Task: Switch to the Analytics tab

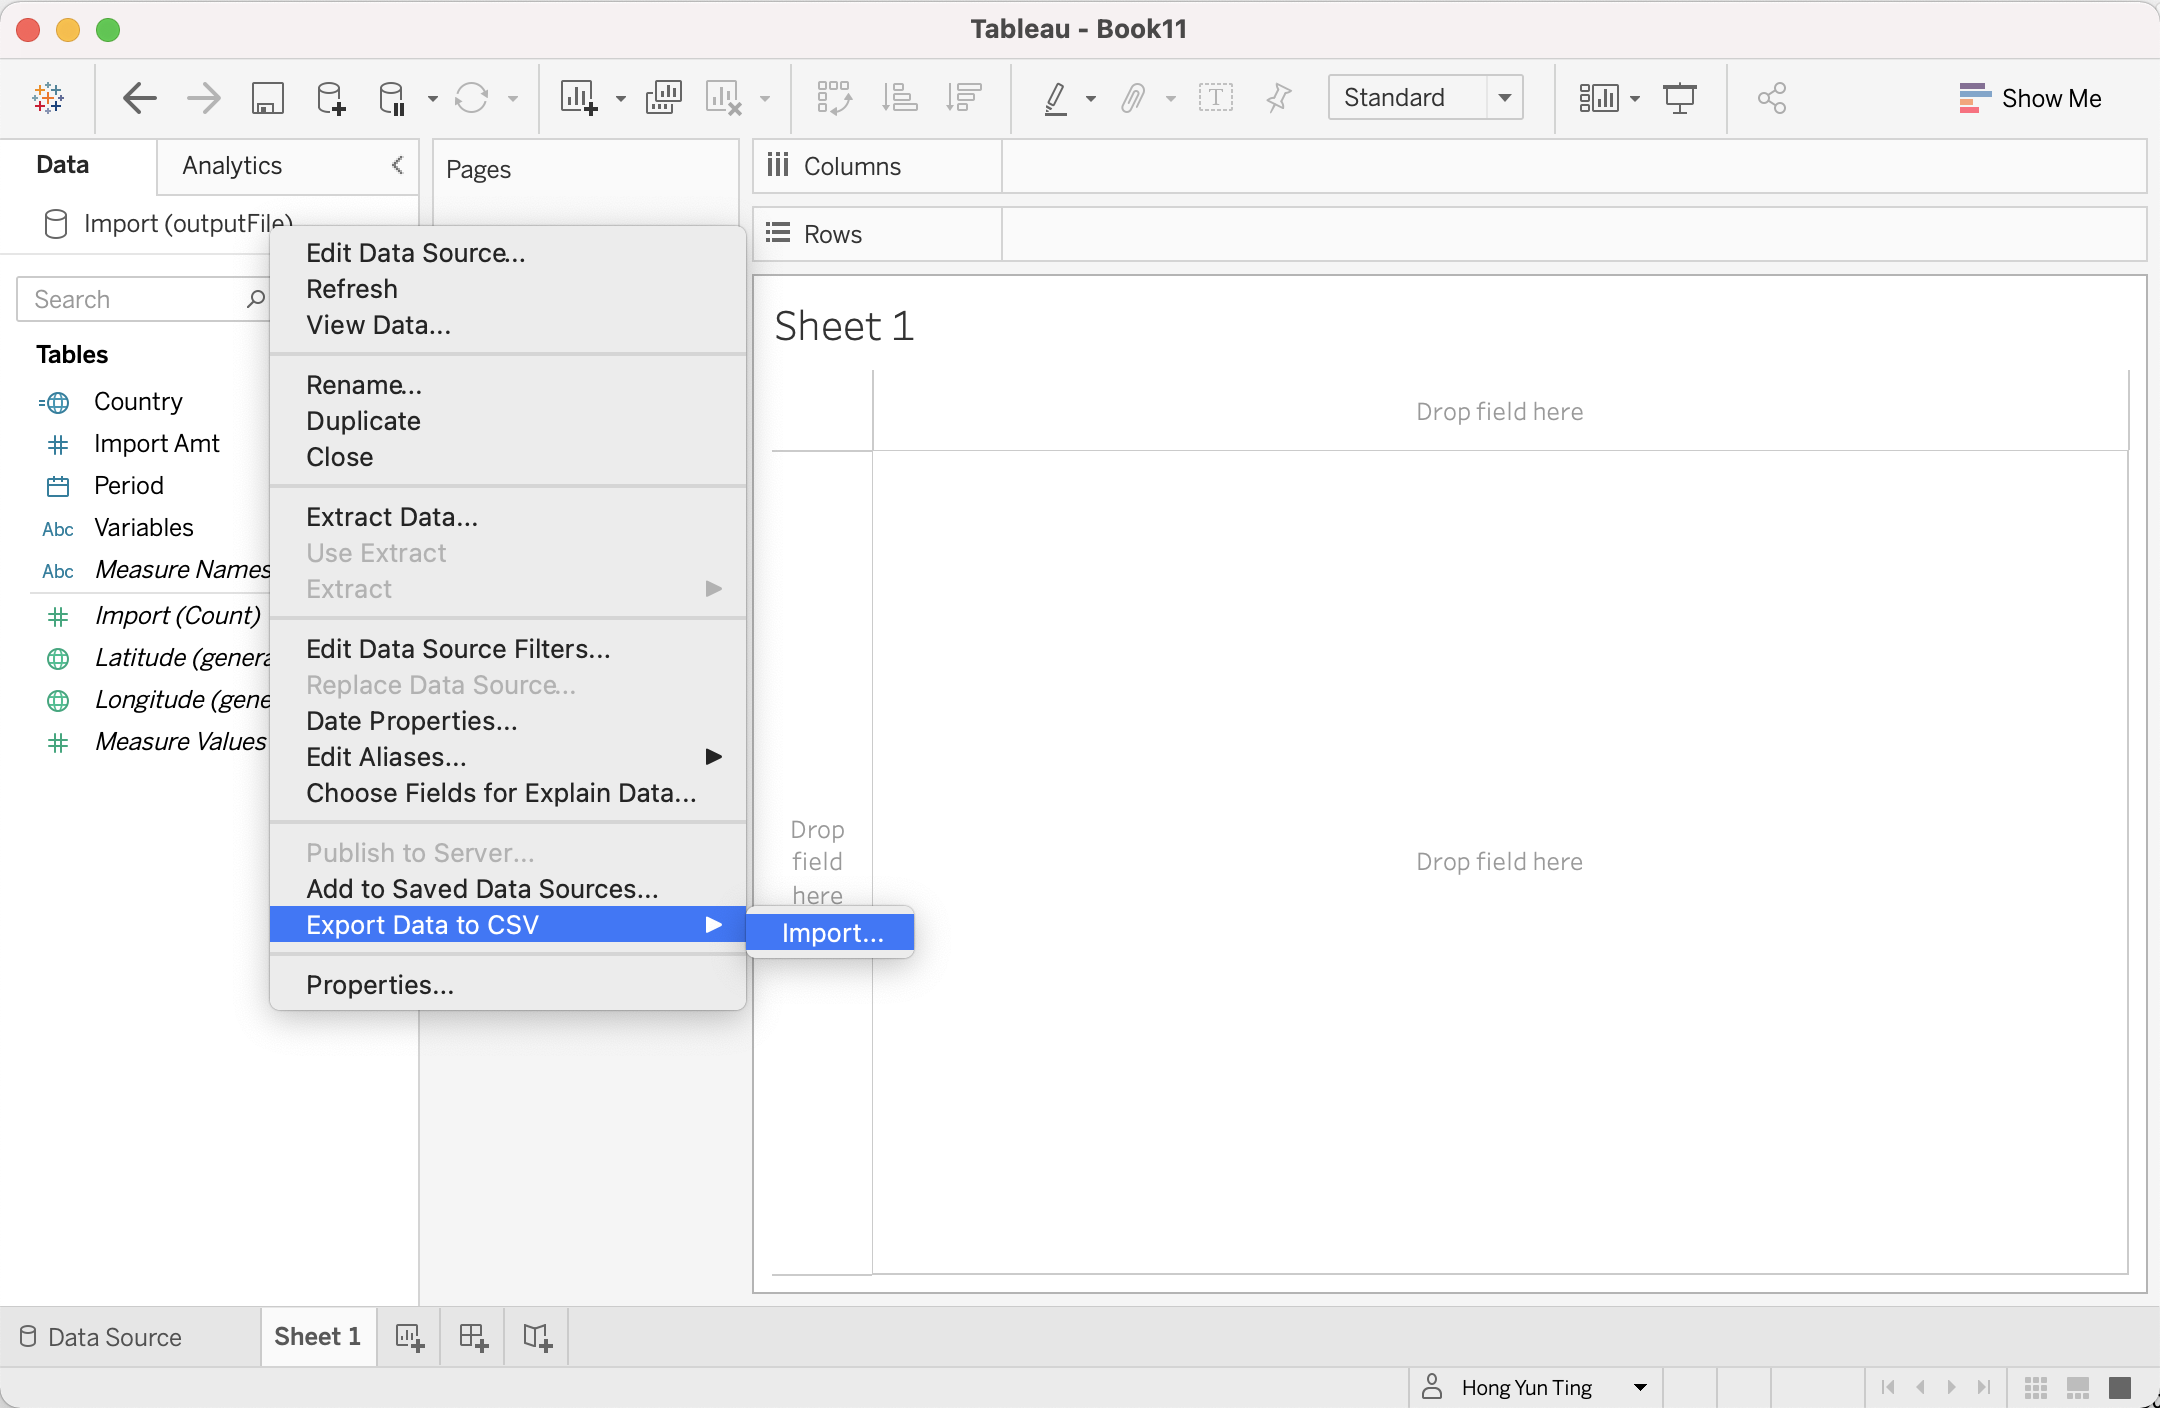Action: (232, 166)
